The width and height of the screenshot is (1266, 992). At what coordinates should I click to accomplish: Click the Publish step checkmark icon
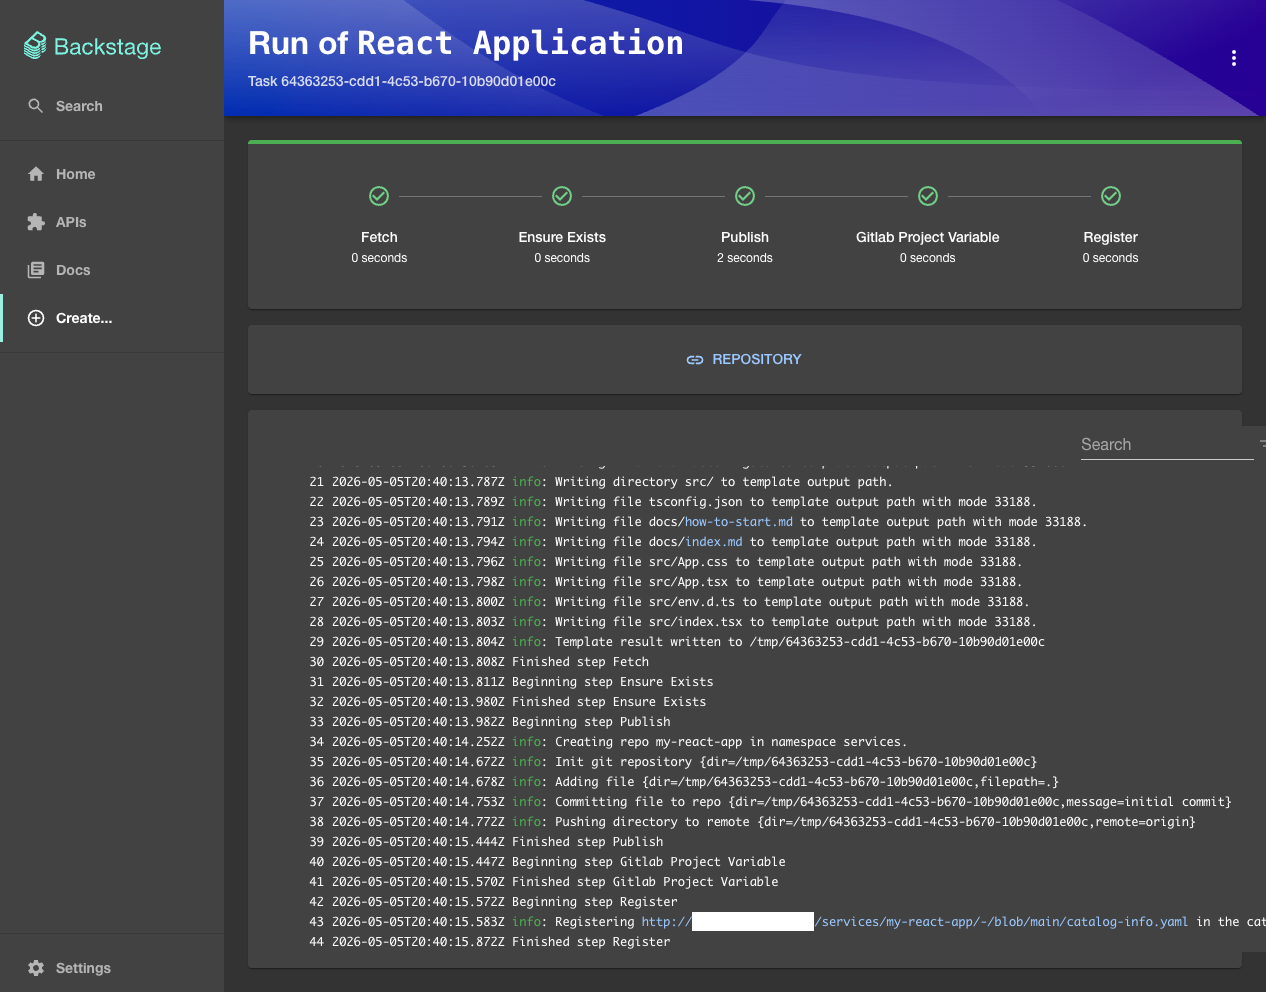coord(745,196)
